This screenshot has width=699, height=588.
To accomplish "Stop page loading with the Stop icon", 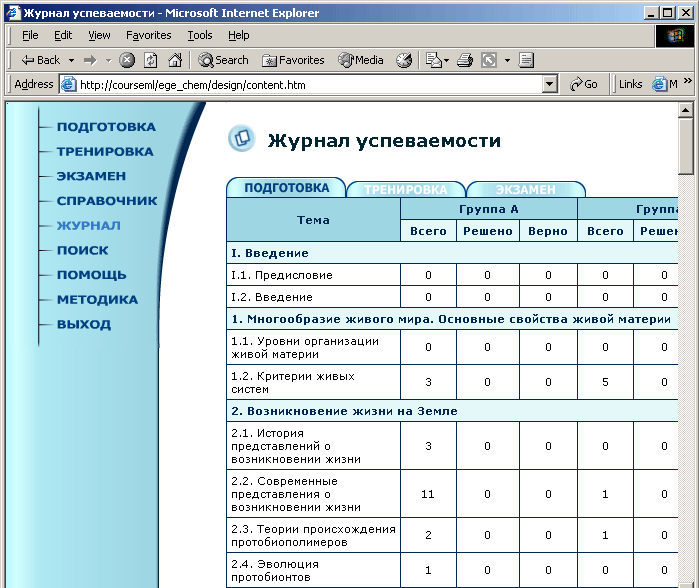I will point(127,60).
